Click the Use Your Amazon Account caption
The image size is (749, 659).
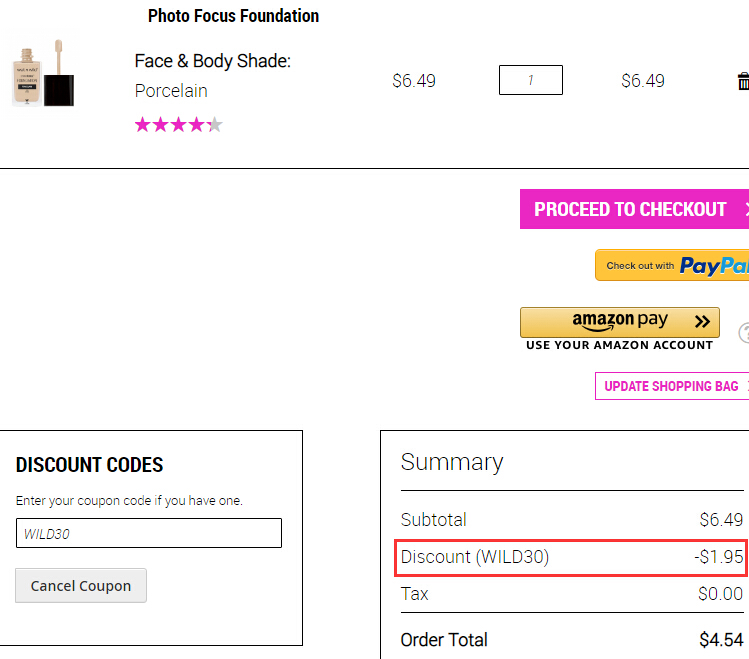620,345
